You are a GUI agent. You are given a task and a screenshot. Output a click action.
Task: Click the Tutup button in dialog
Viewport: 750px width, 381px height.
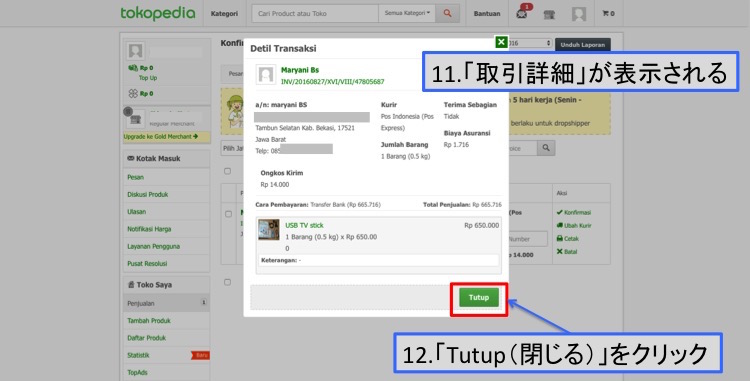coord(479,297)
